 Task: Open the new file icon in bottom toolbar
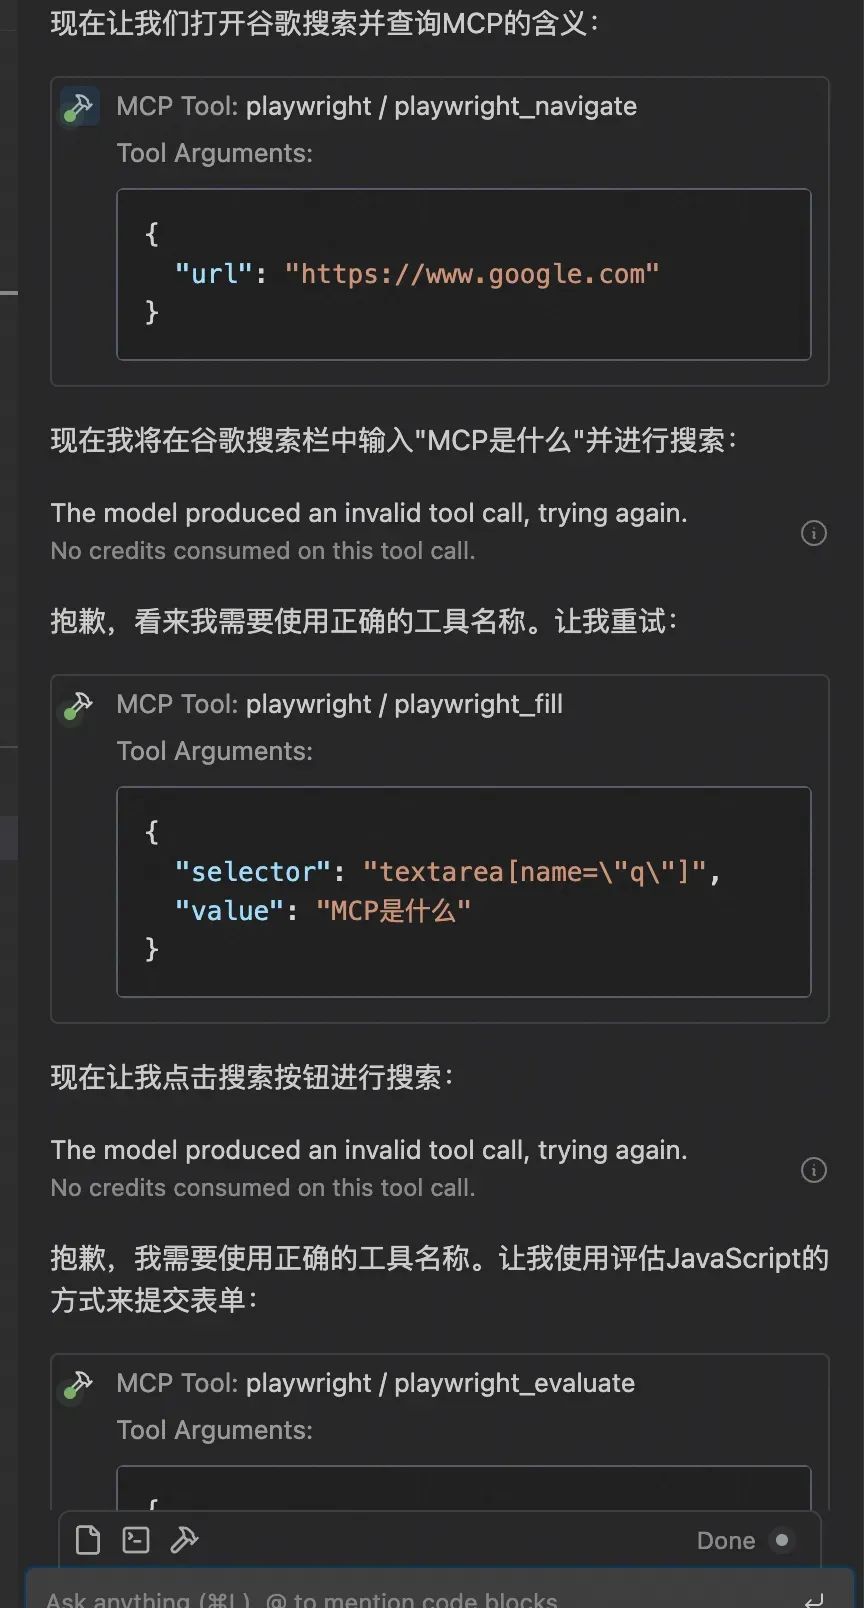tap(86, 1540)
